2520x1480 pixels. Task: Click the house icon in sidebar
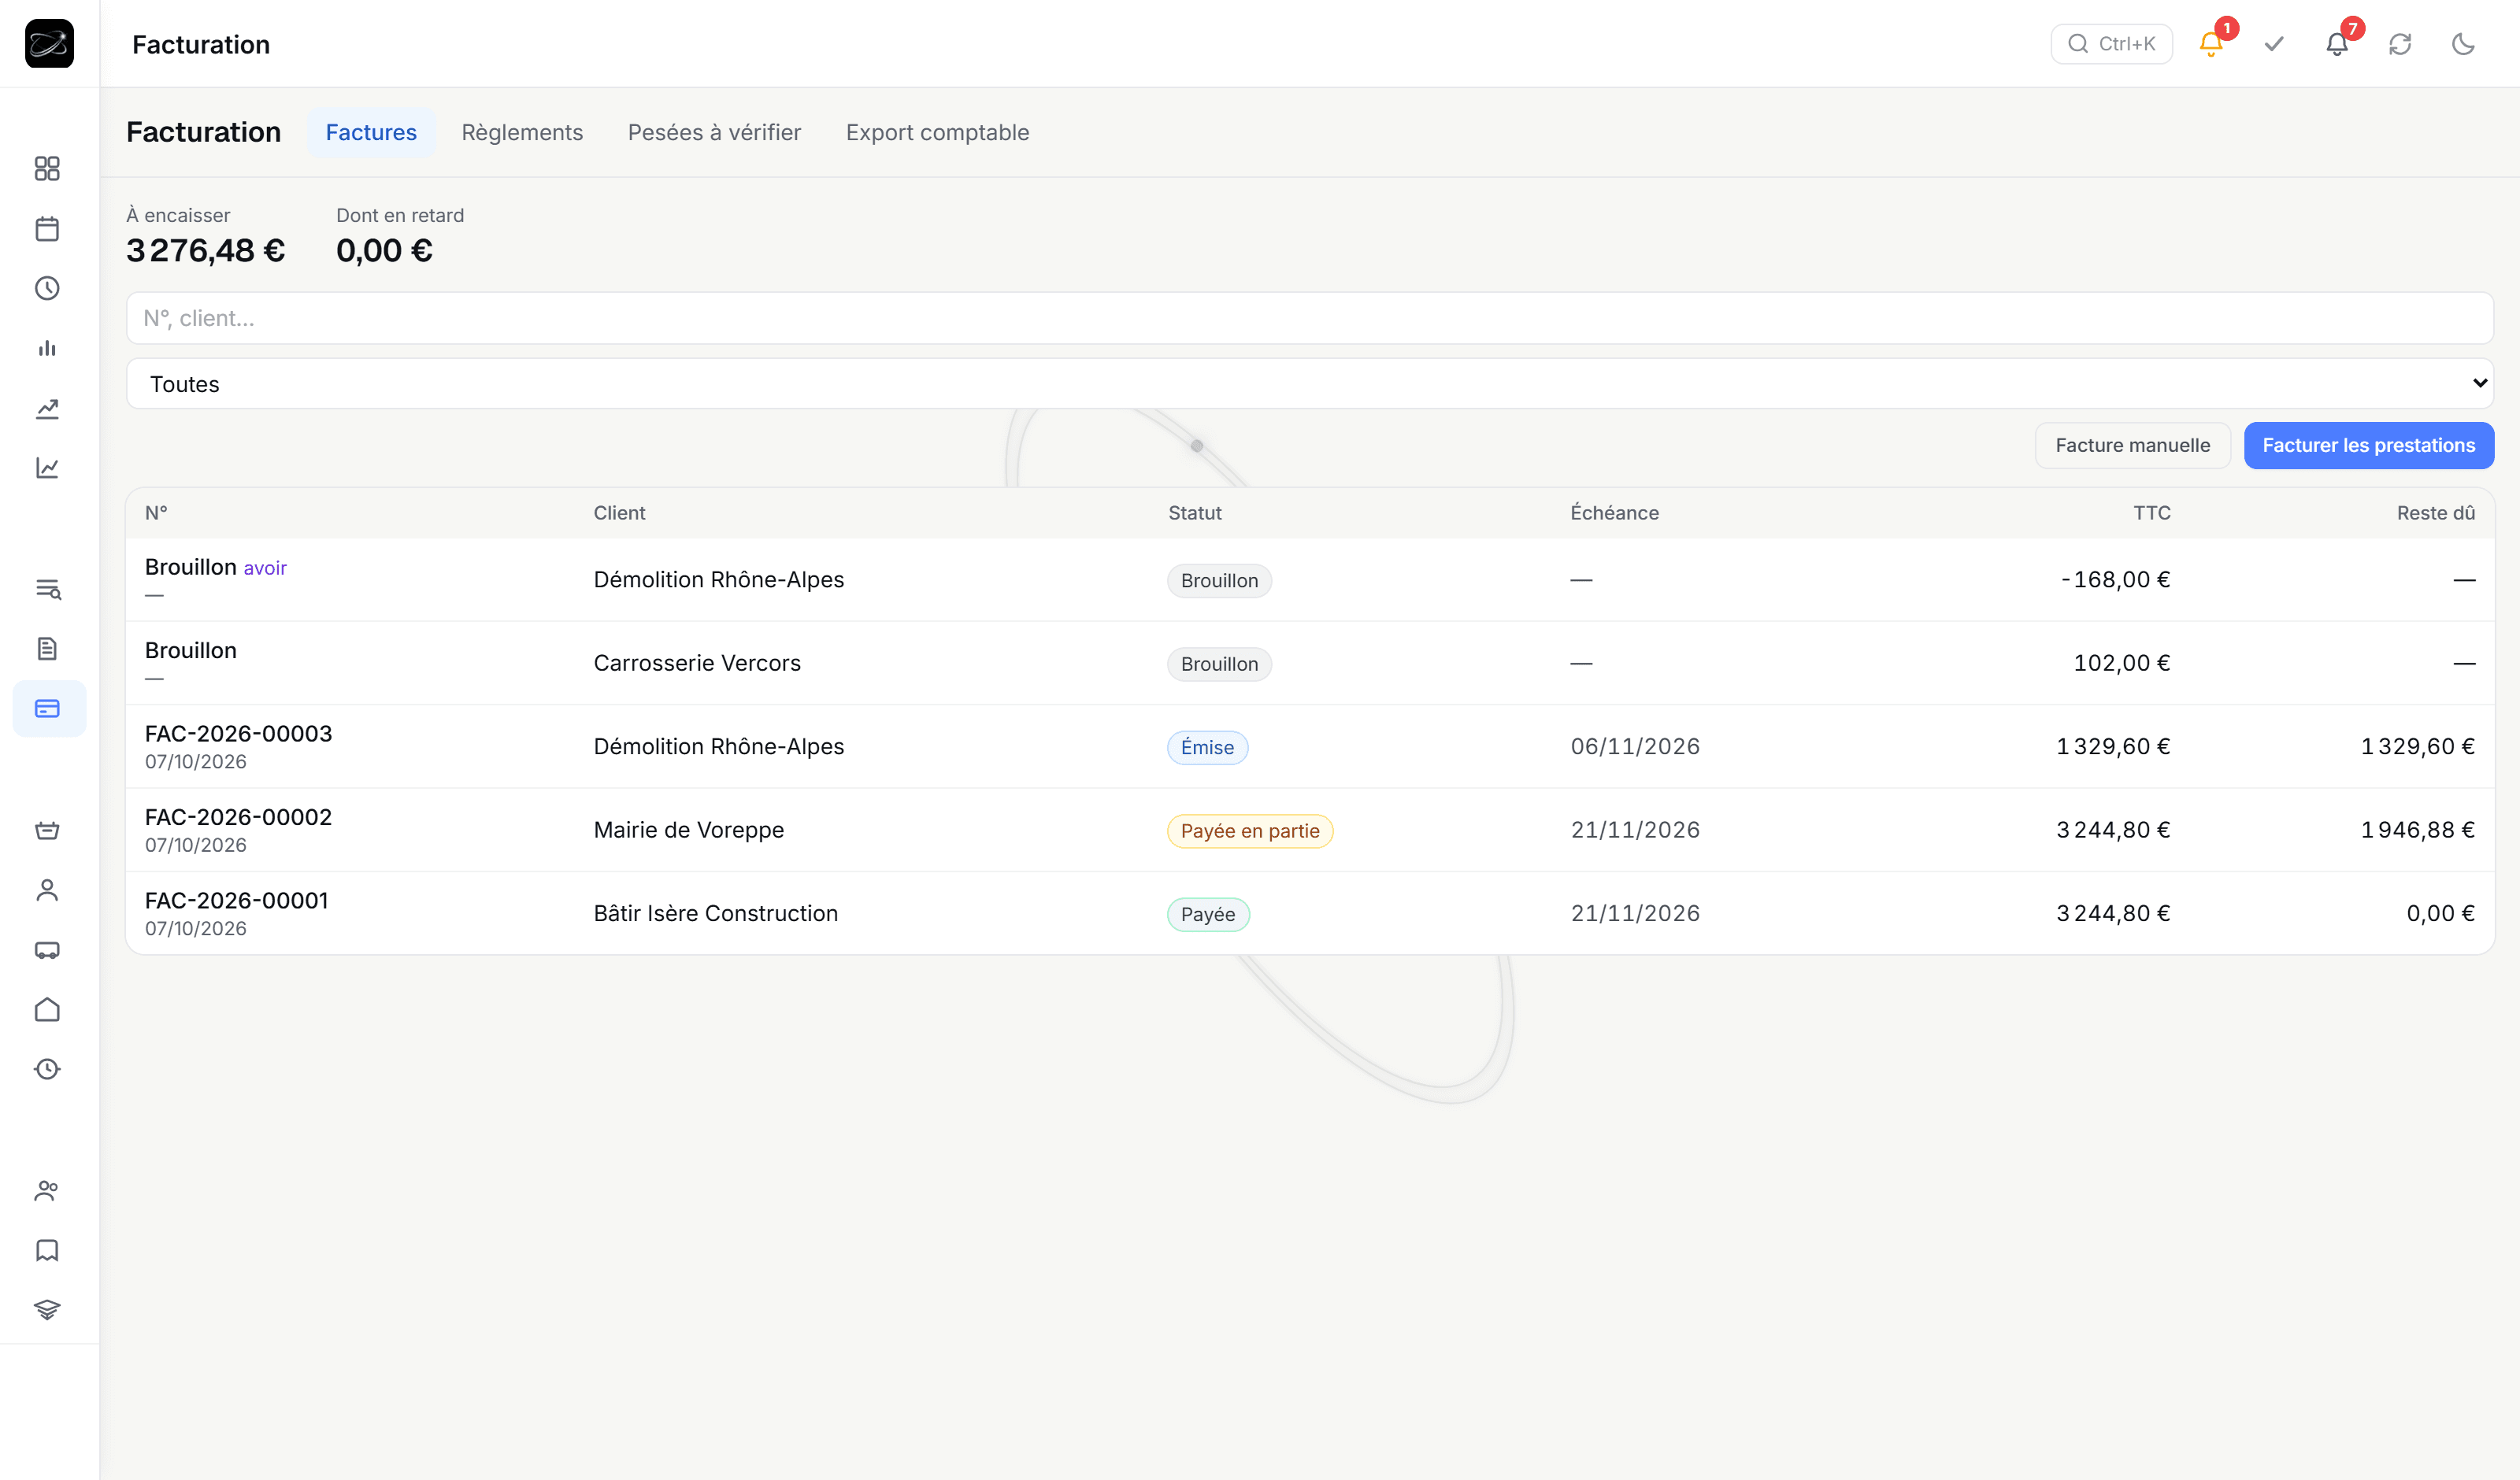click(47, 1010)
